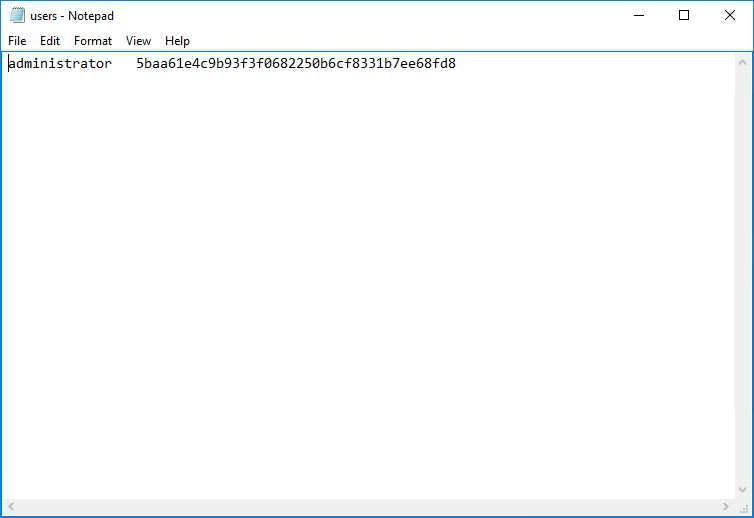The width and height of the screenshot is (754, 518).
Task: Click the resize grip in the bottom-right corner
Action: [x=743, y=507]
